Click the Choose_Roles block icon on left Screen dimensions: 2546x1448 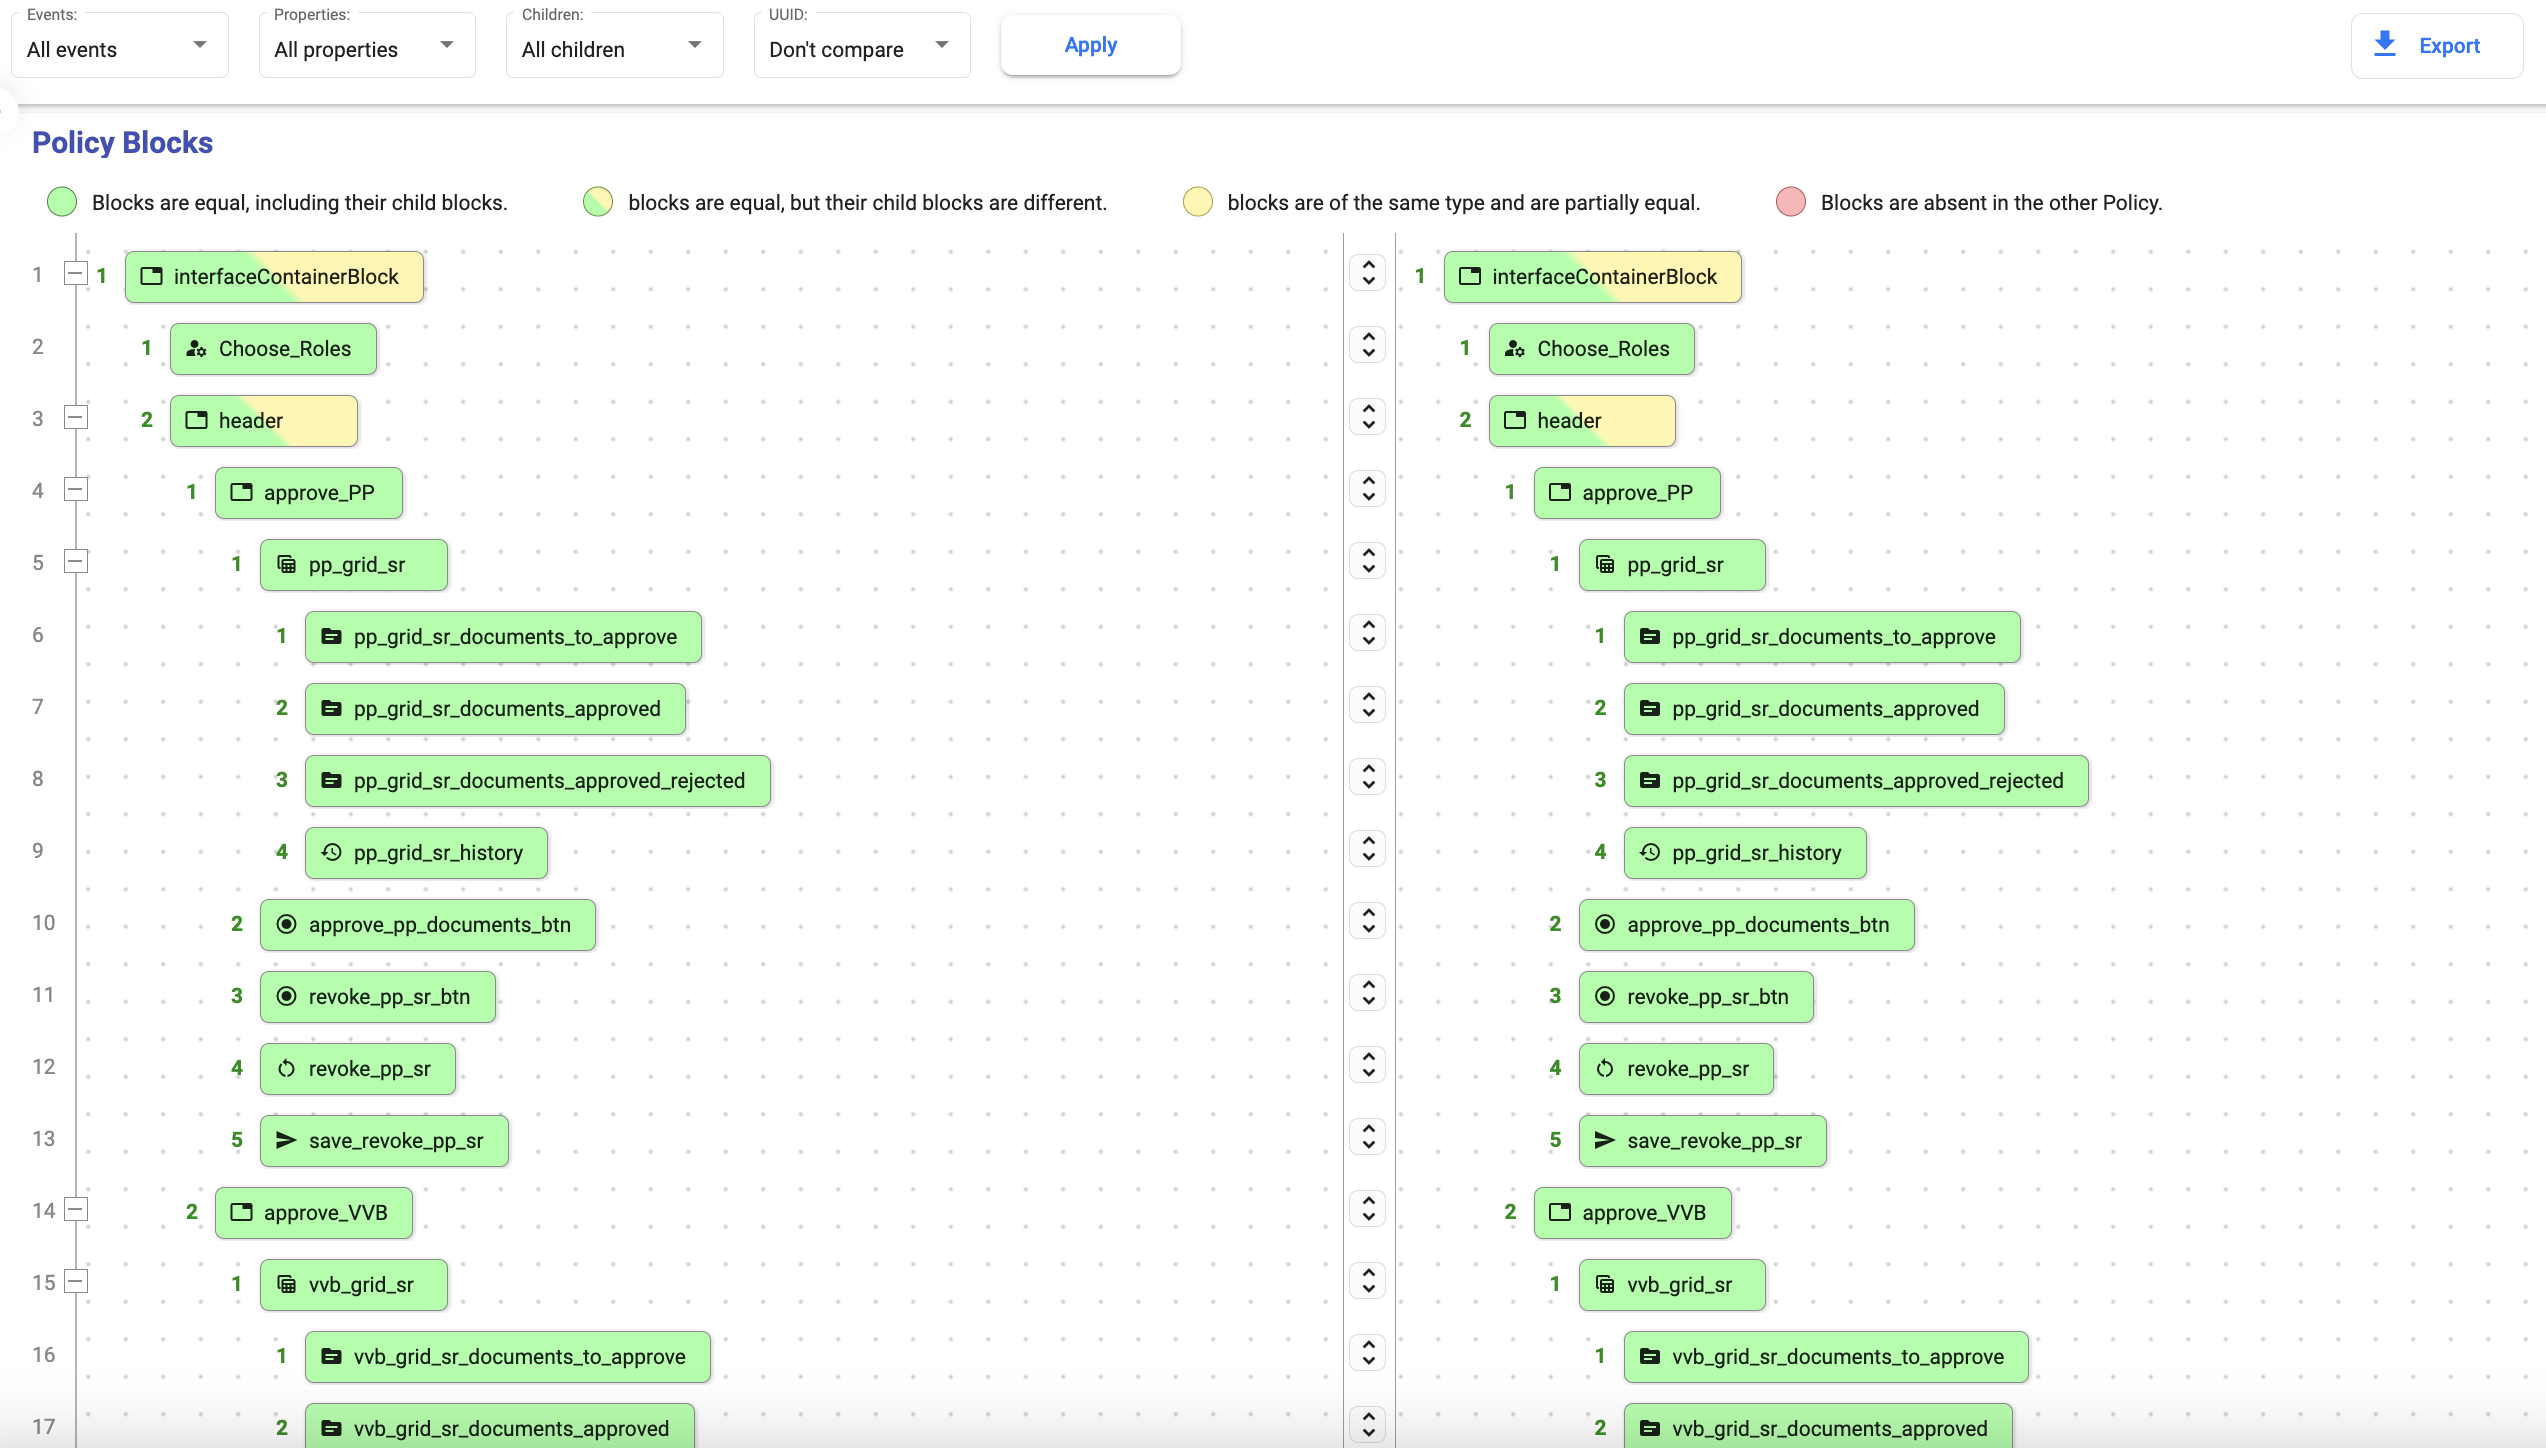tap(197, 349)
